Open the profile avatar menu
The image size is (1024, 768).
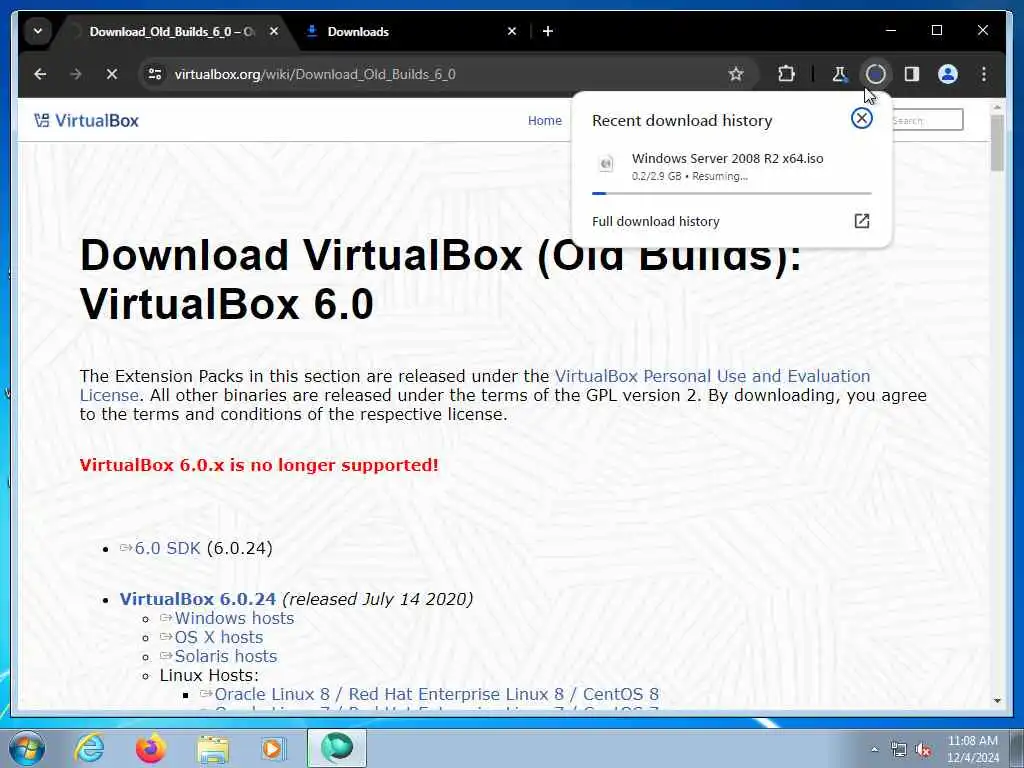coord(948,74)
